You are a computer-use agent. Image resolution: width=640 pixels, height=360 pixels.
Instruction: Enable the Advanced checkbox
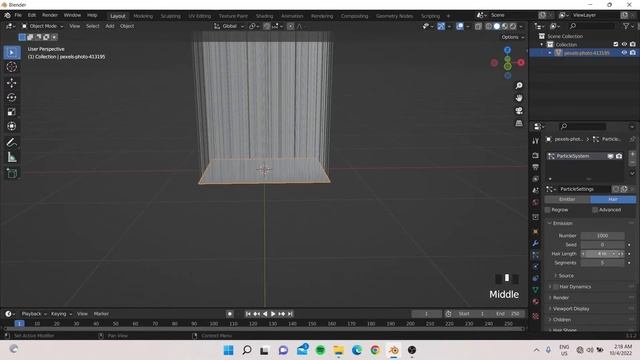(595, 210)
